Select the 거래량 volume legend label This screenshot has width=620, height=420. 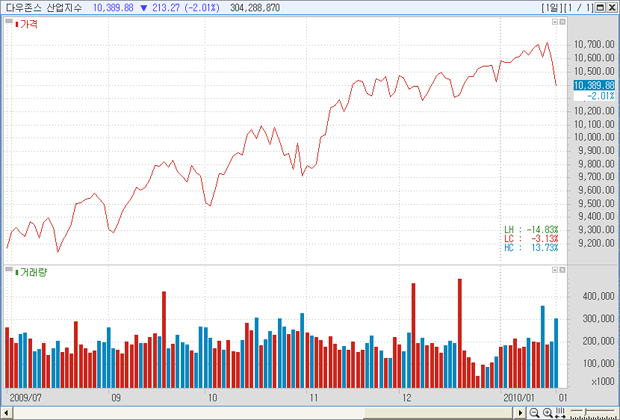(x=31, y=272)
